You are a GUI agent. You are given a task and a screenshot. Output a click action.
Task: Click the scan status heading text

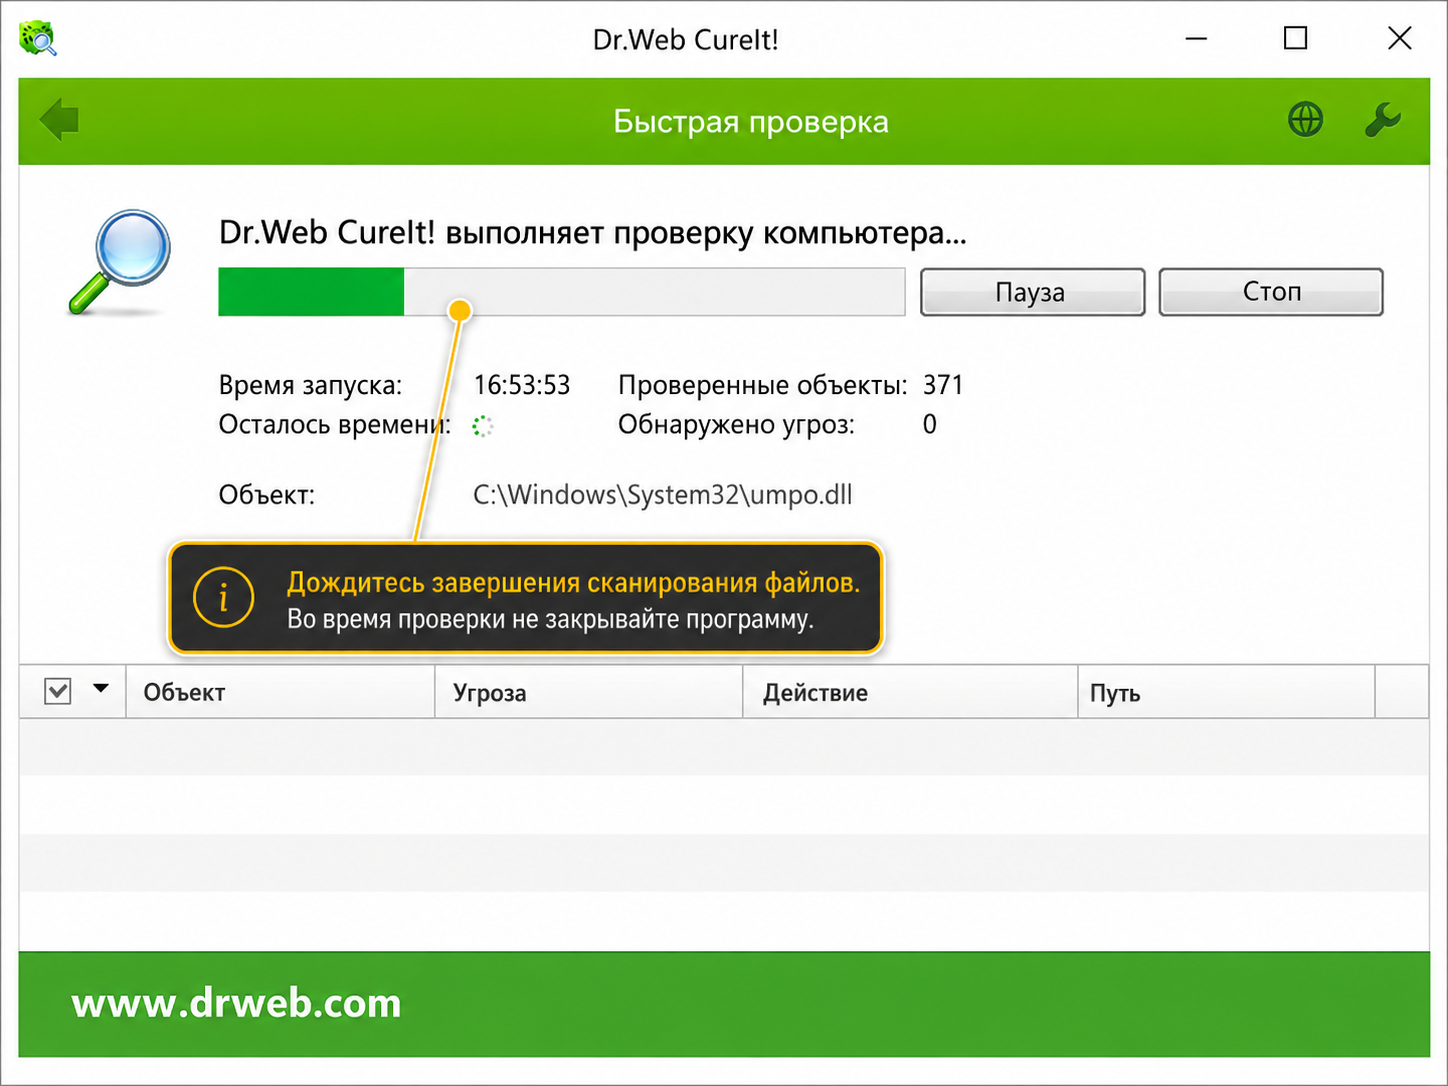coord(593,233)
